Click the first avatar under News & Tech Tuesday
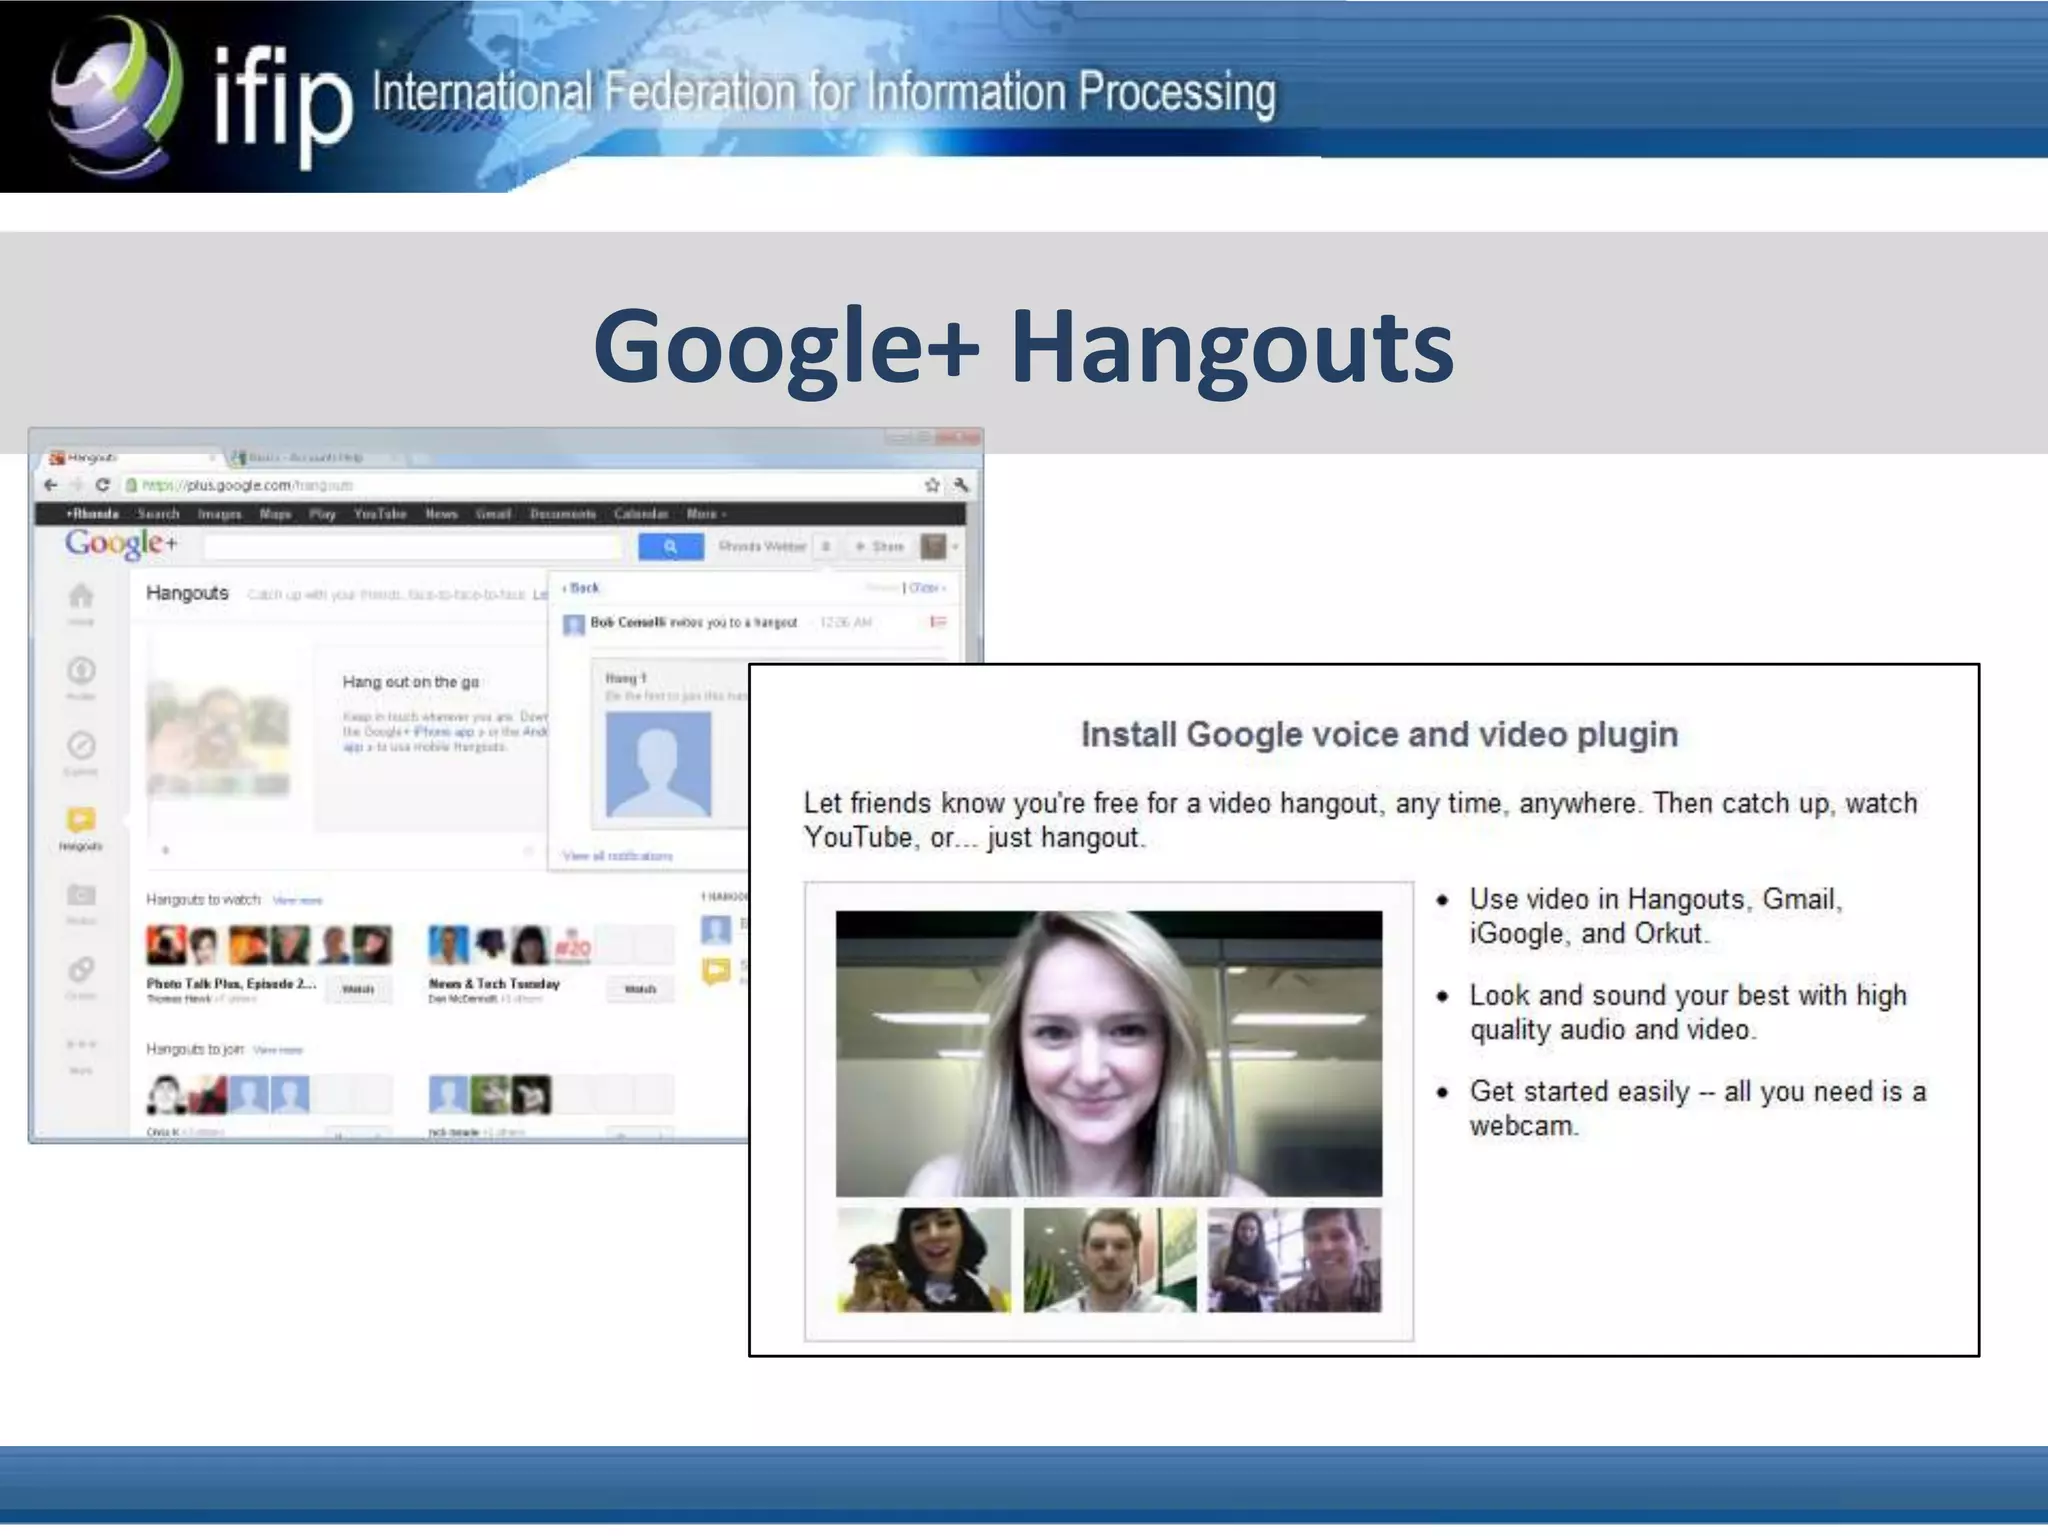This screenshot has width=2048, height=1536. pos(448,945)
